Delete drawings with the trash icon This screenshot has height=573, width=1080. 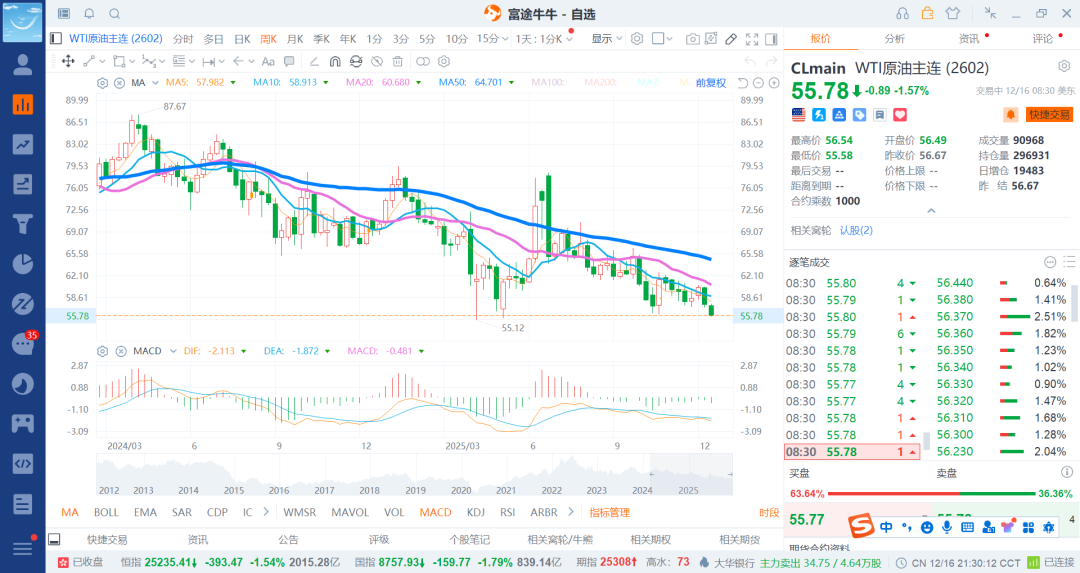point(397,61)
